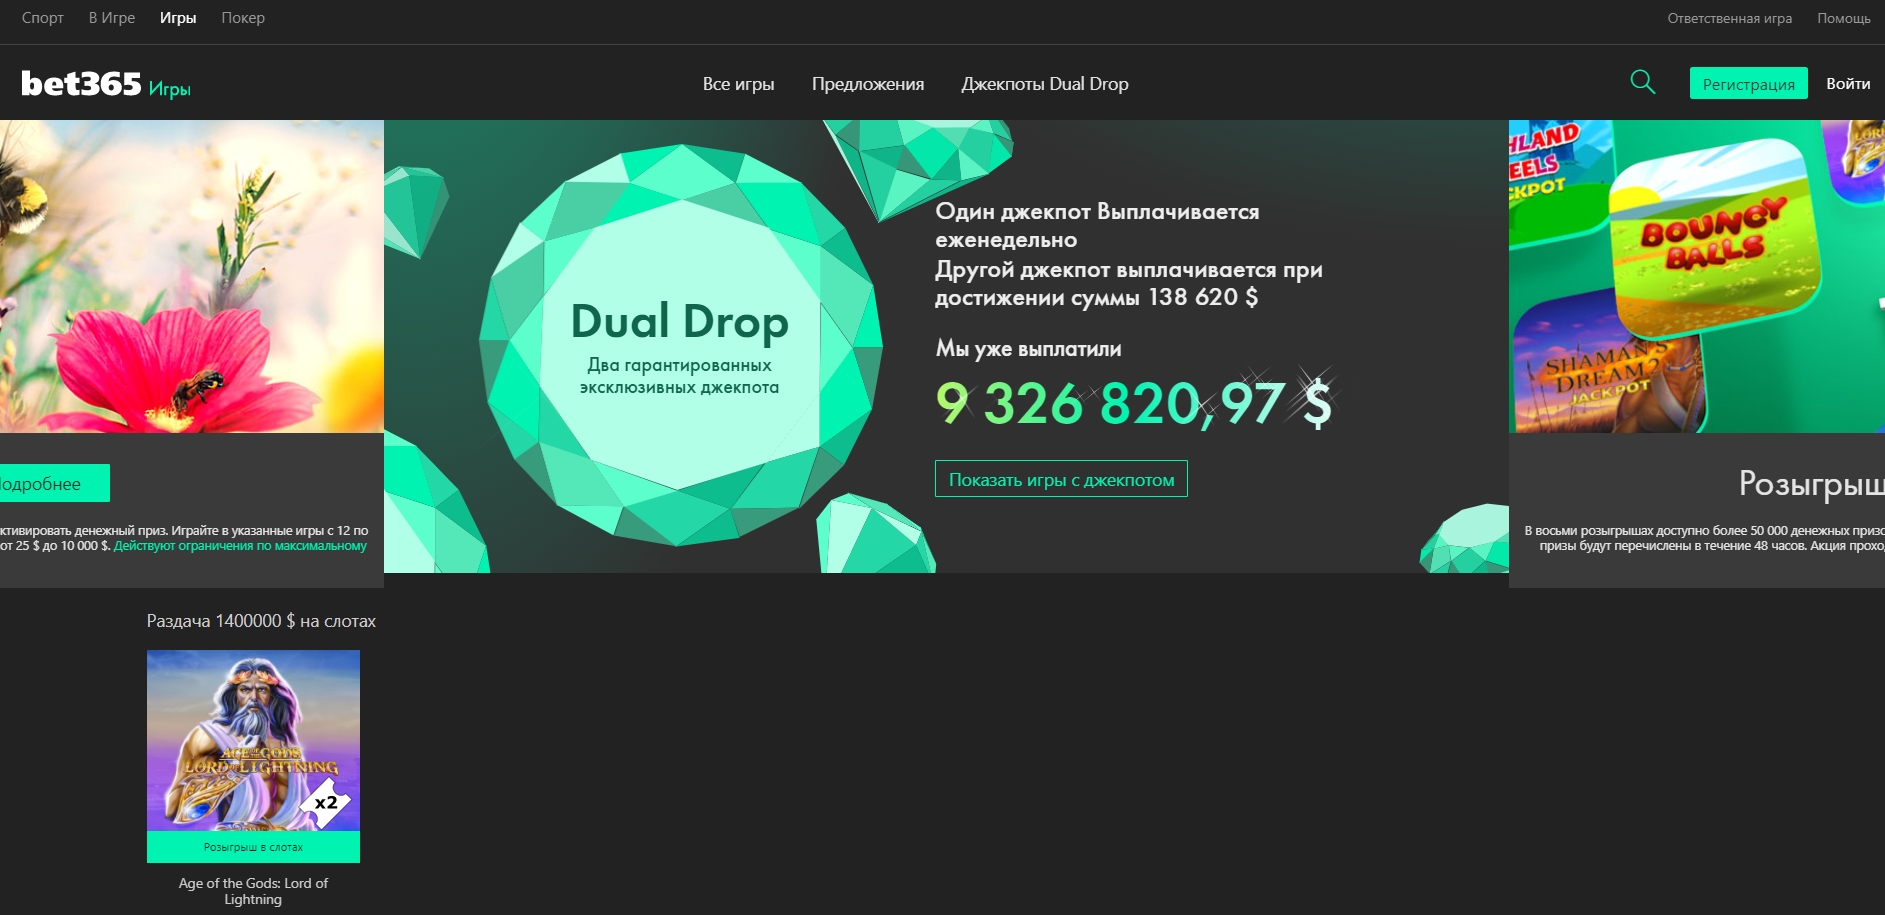The width and height of the screenshot is (1885, 915).
Task: Click the flower promo banner image
Action: point(191,277)
